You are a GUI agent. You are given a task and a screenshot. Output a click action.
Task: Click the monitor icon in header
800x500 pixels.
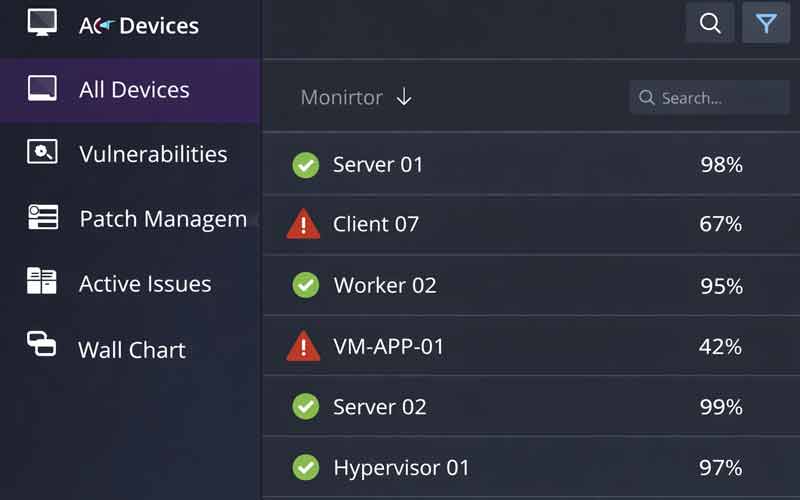(x=42, y=22)
